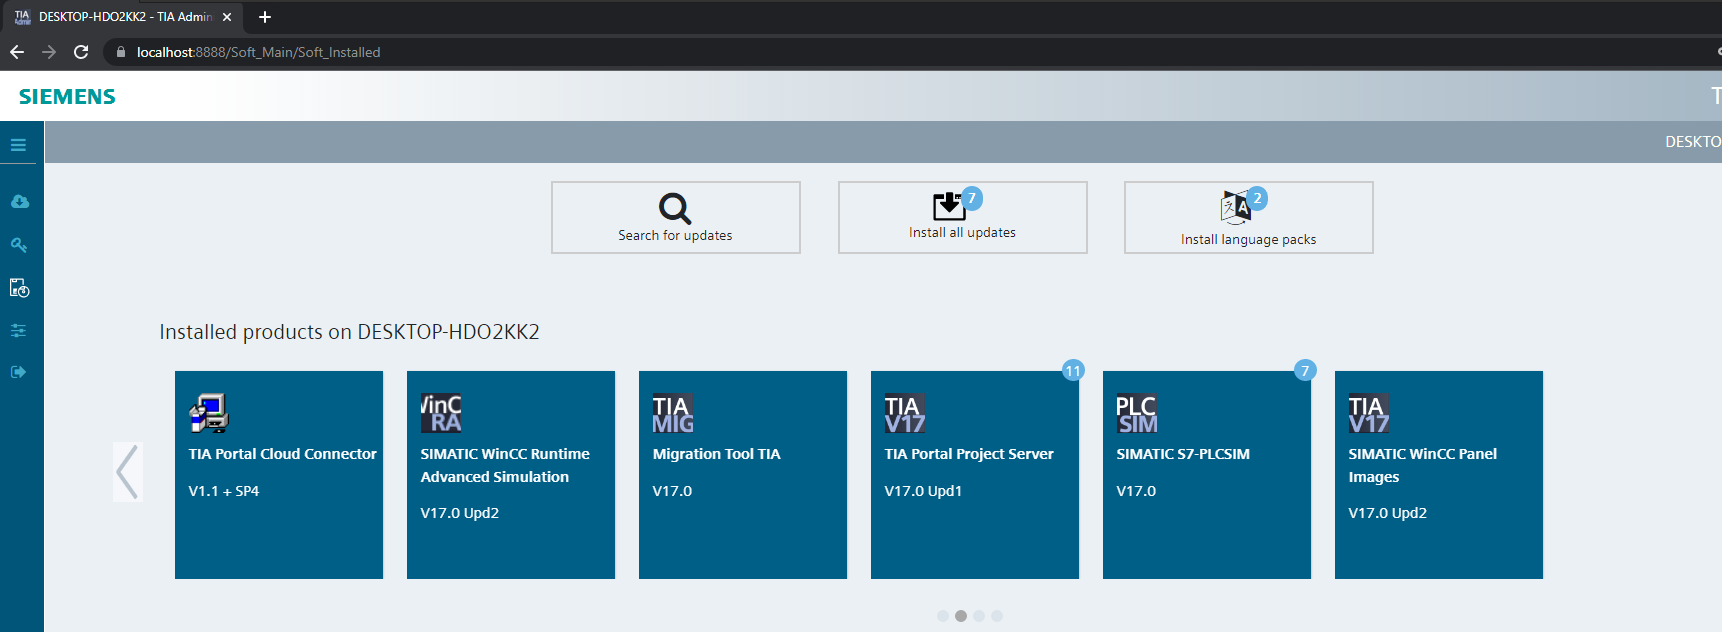Select the first carousel page dot
Image resolution: width=1722 pixels, height=632 pixels.
tap(943, 616)
